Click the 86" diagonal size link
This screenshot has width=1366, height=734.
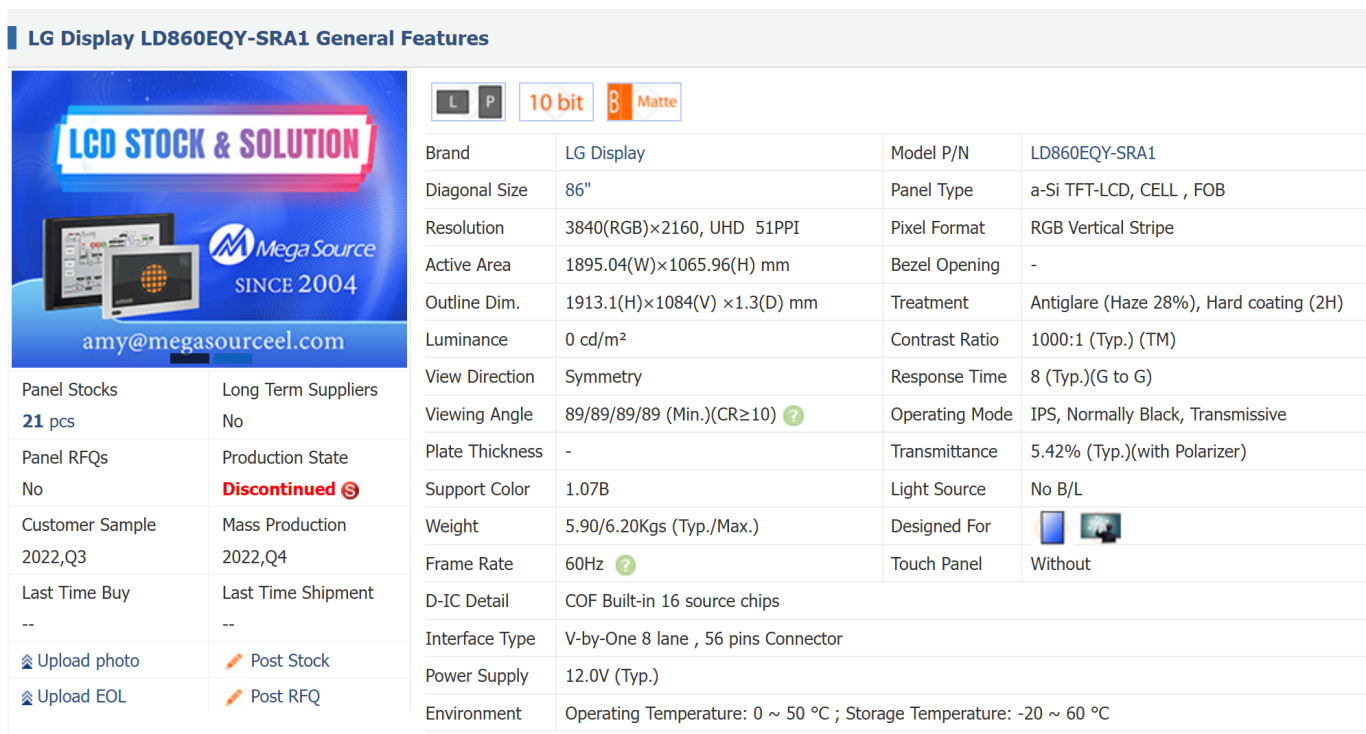[x=578, y=190]
